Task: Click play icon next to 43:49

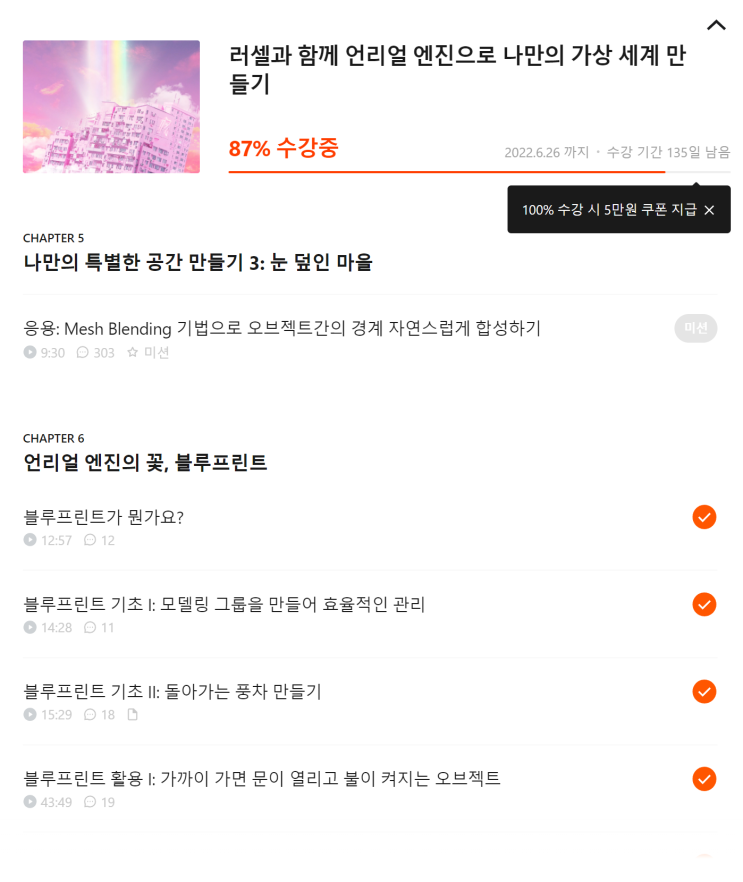Action: pyautogui.click(x=30, y=802)
